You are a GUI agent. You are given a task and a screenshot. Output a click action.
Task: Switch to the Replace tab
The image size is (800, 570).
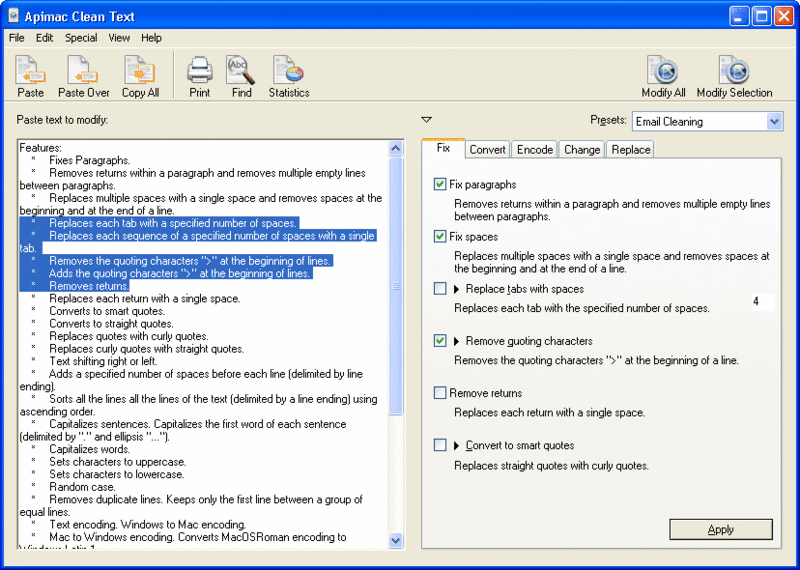631,150
